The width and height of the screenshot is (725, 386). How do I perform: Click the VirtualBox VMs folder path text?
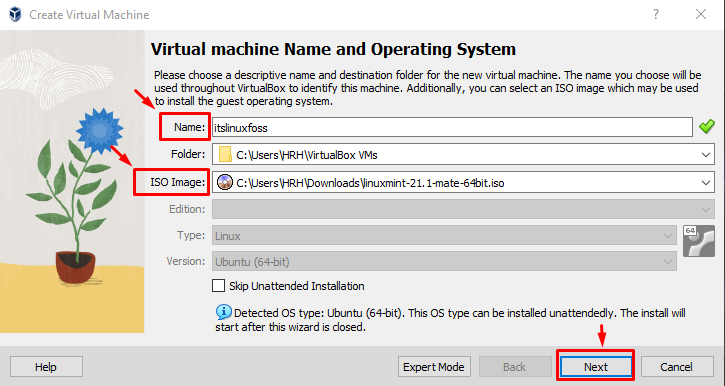coord(307,155)
